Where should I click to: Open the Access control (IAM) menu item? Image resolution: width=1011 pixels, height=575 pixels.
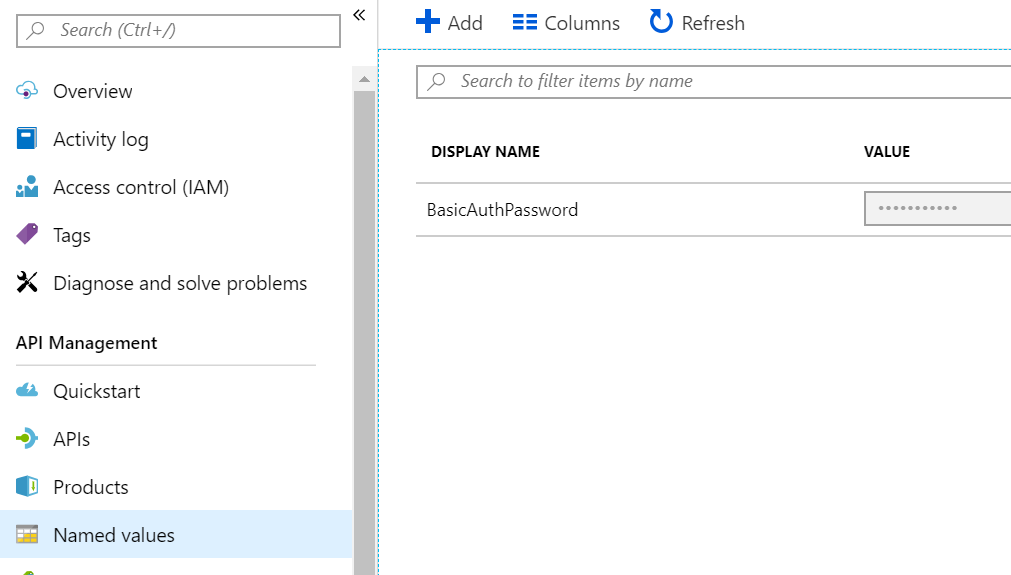pyautogui.click(x=141, y=187)
